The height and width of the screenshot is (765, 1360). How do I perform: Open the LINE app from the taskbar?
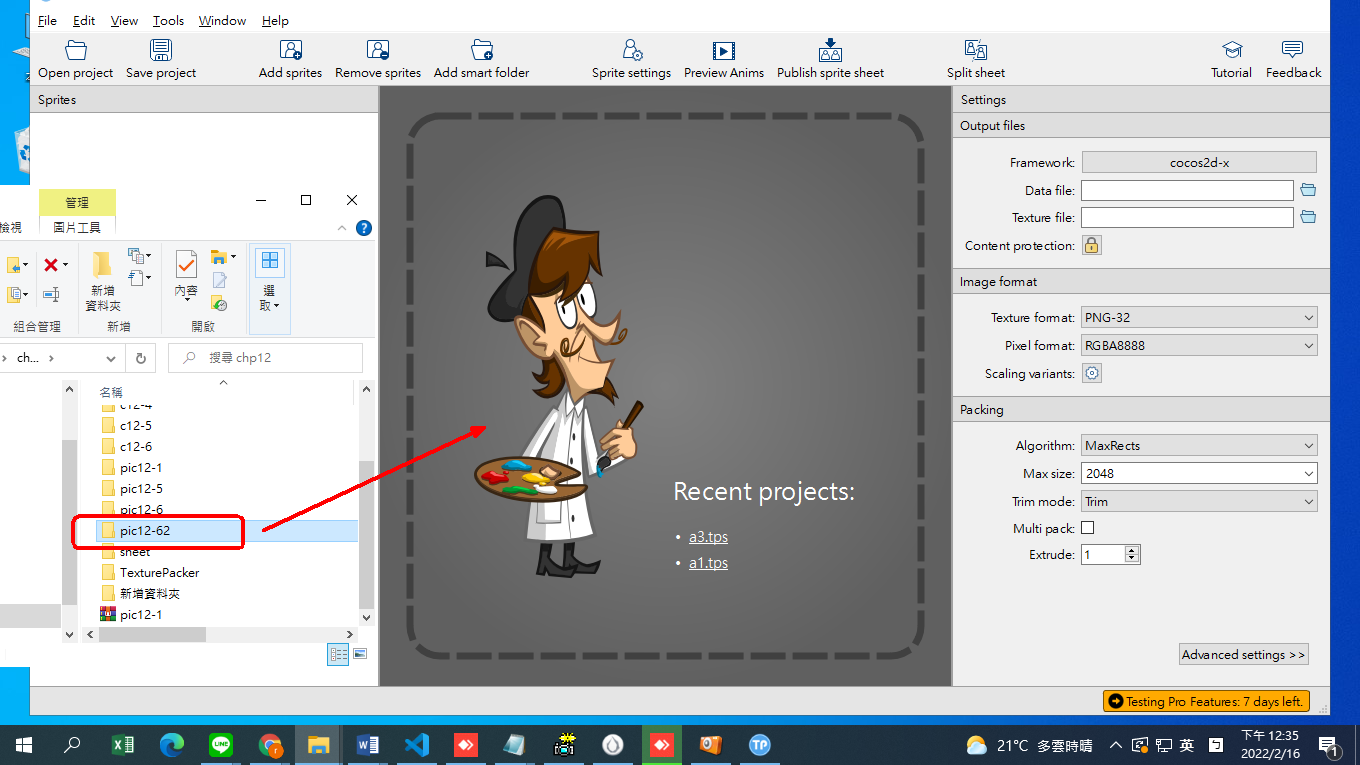pos(221,745)
